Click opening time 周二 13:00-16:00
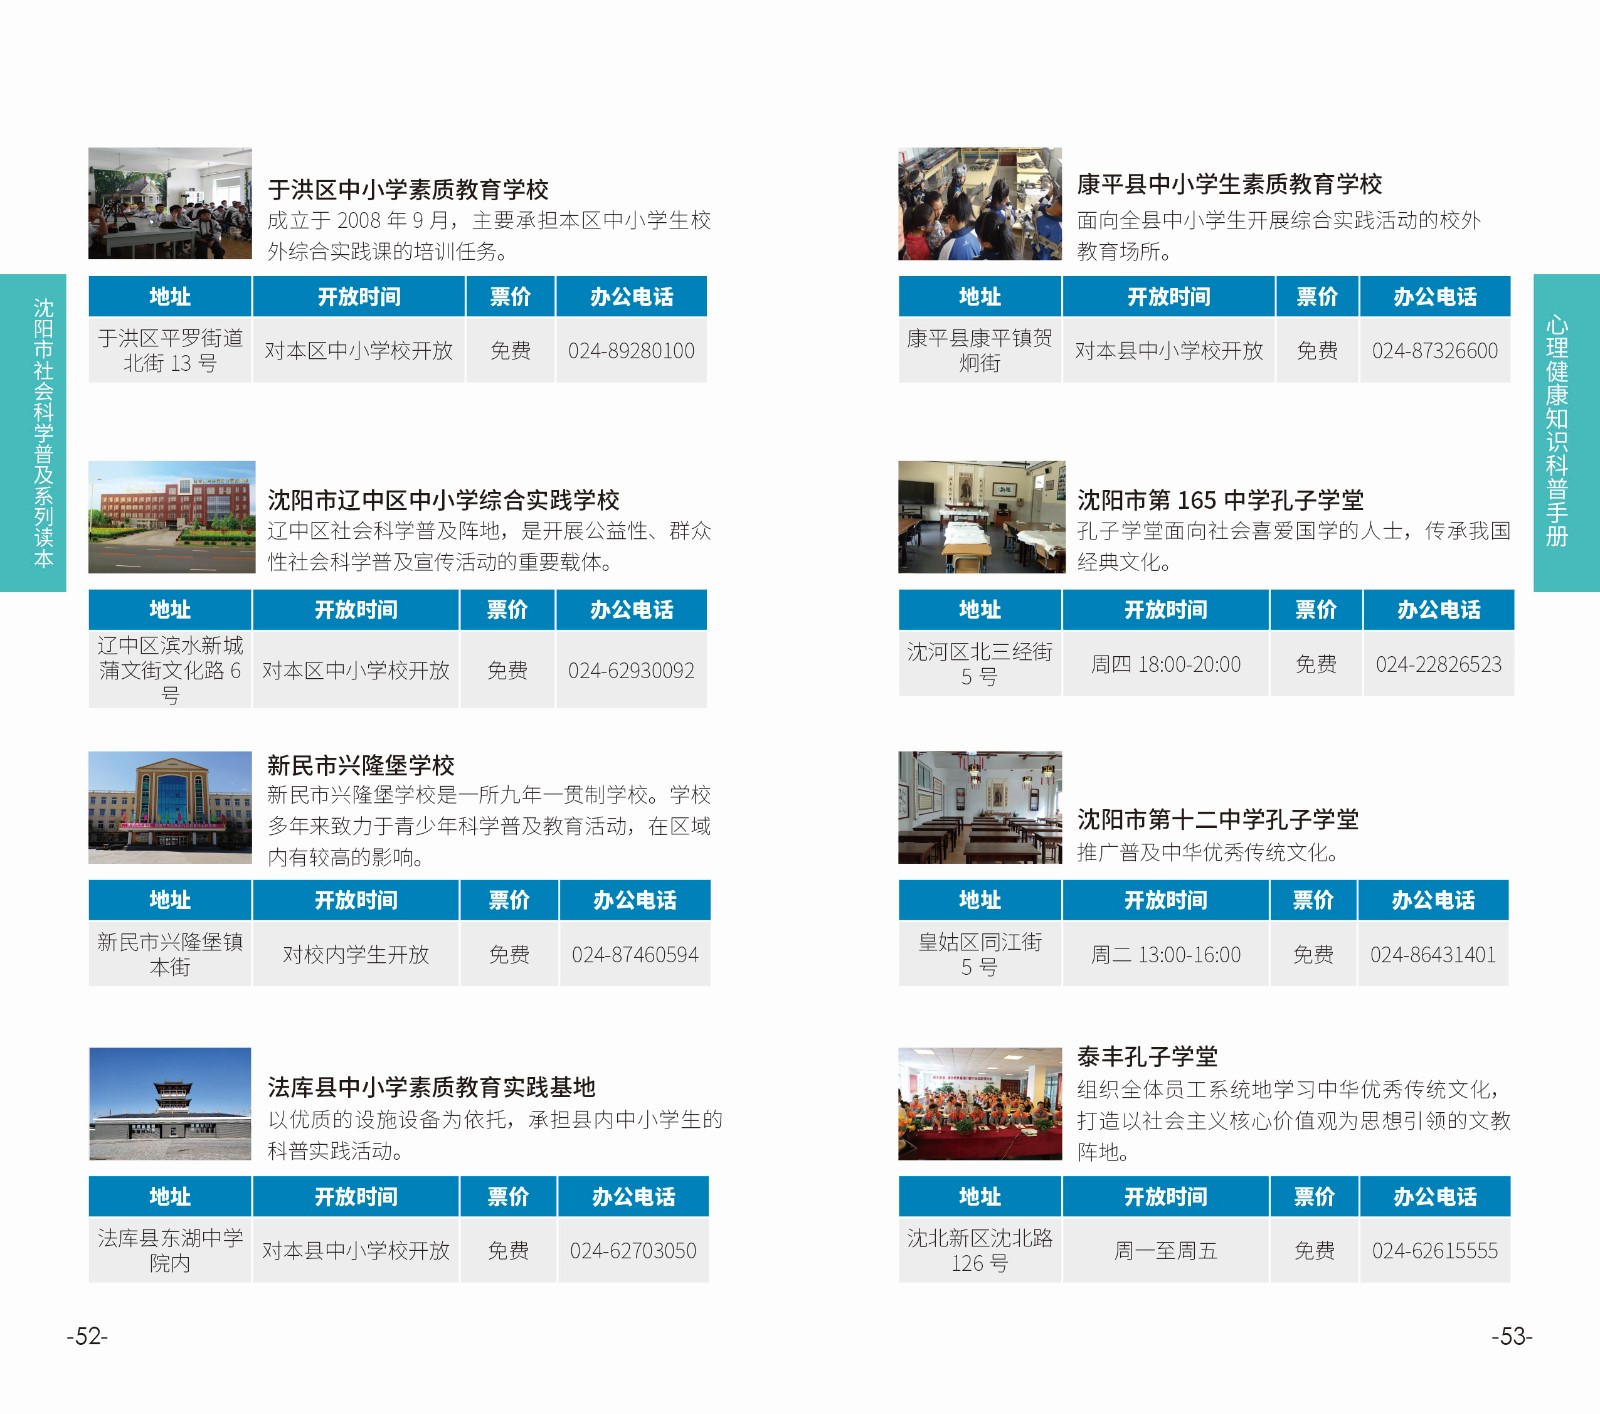The width and height of the screenshot is (1600, 1414). pyautogui.click(x=1166, y=955)
